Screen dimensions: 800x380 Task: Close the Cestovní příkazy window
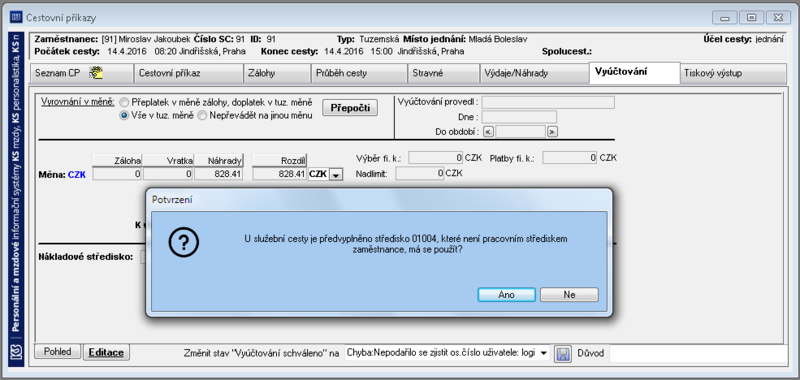click(x=778, y=17)
